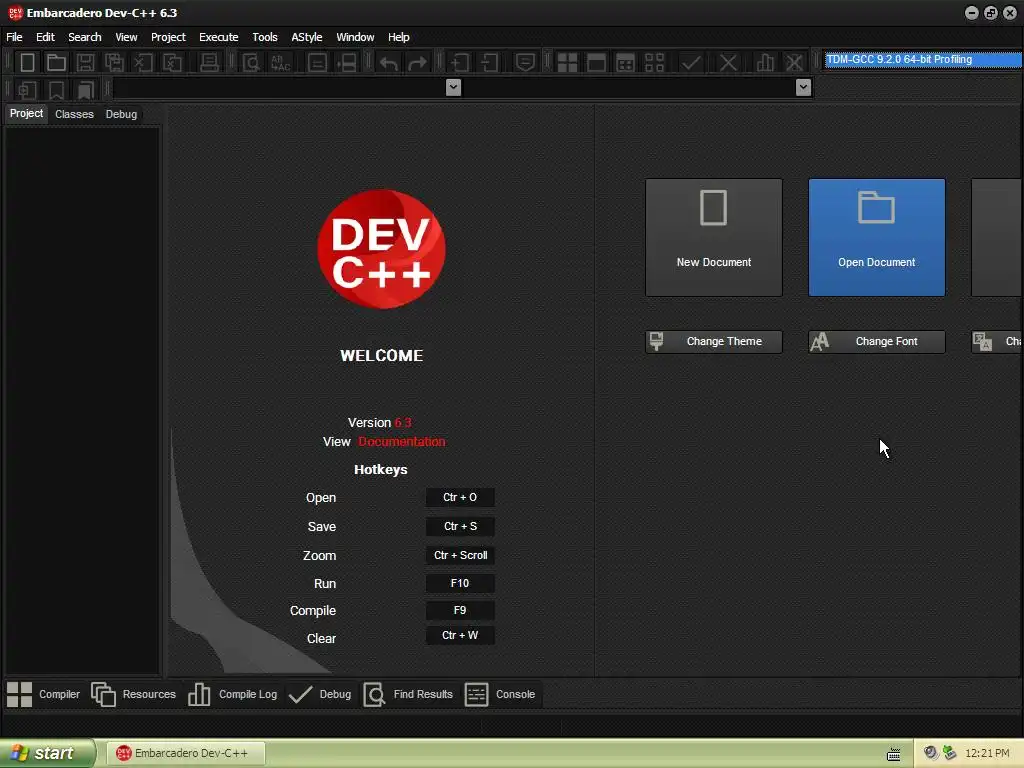Open the Console bottom panel tab
This screenshot has height=768, width=1024.
click(500, 694)
